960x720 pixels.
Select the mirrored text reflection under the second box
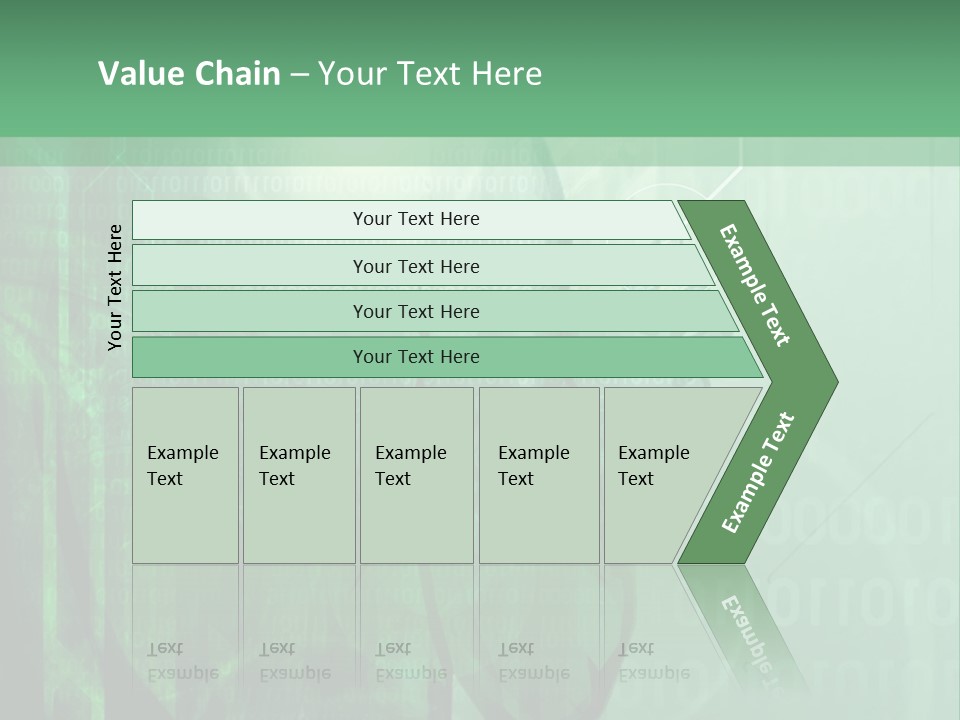point(294,661)
